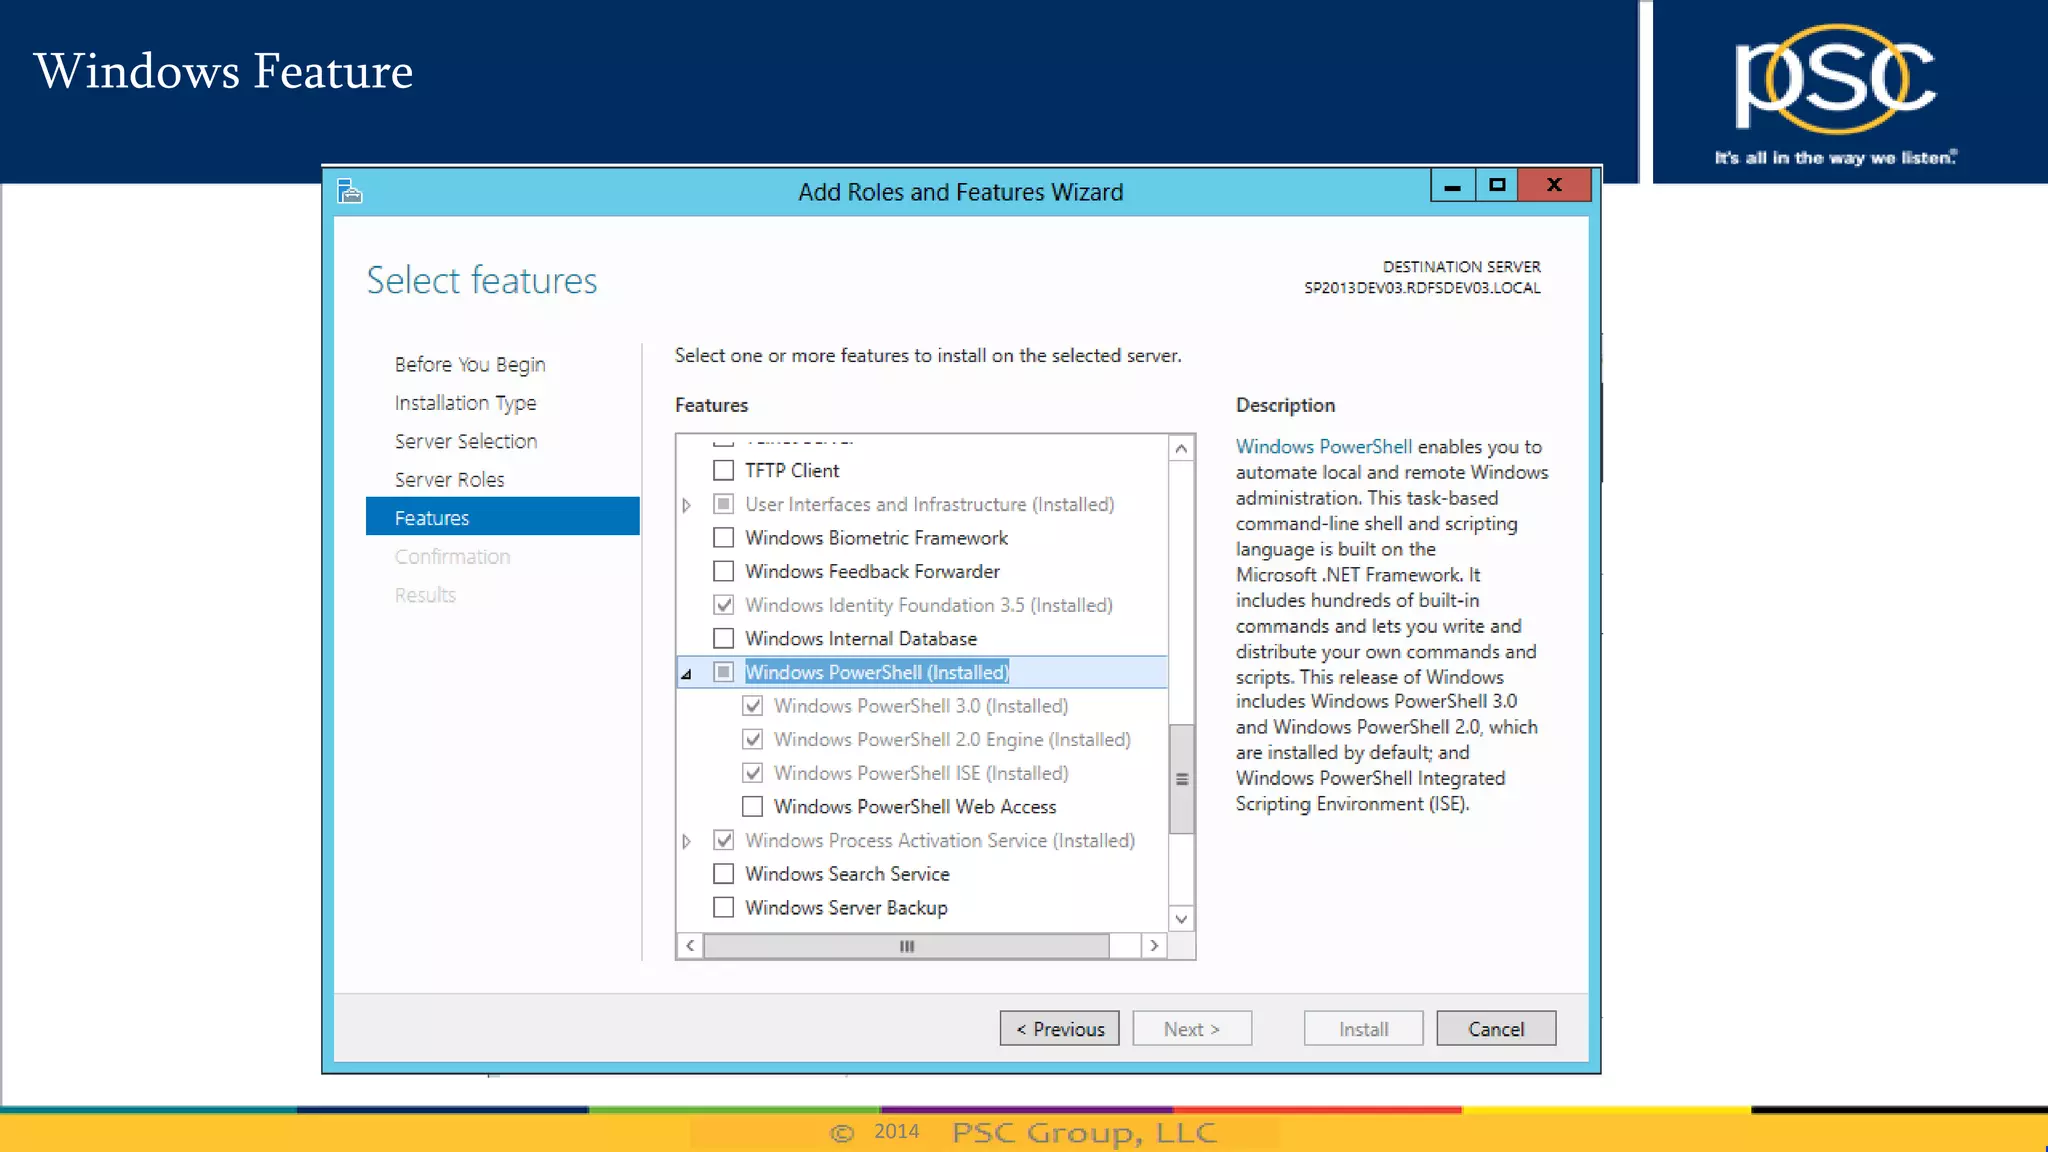Select the Windows PowerShell (Installed) row
Image resolution: width=2048 pixels, height=1152 pixels.
click(922, 672)
